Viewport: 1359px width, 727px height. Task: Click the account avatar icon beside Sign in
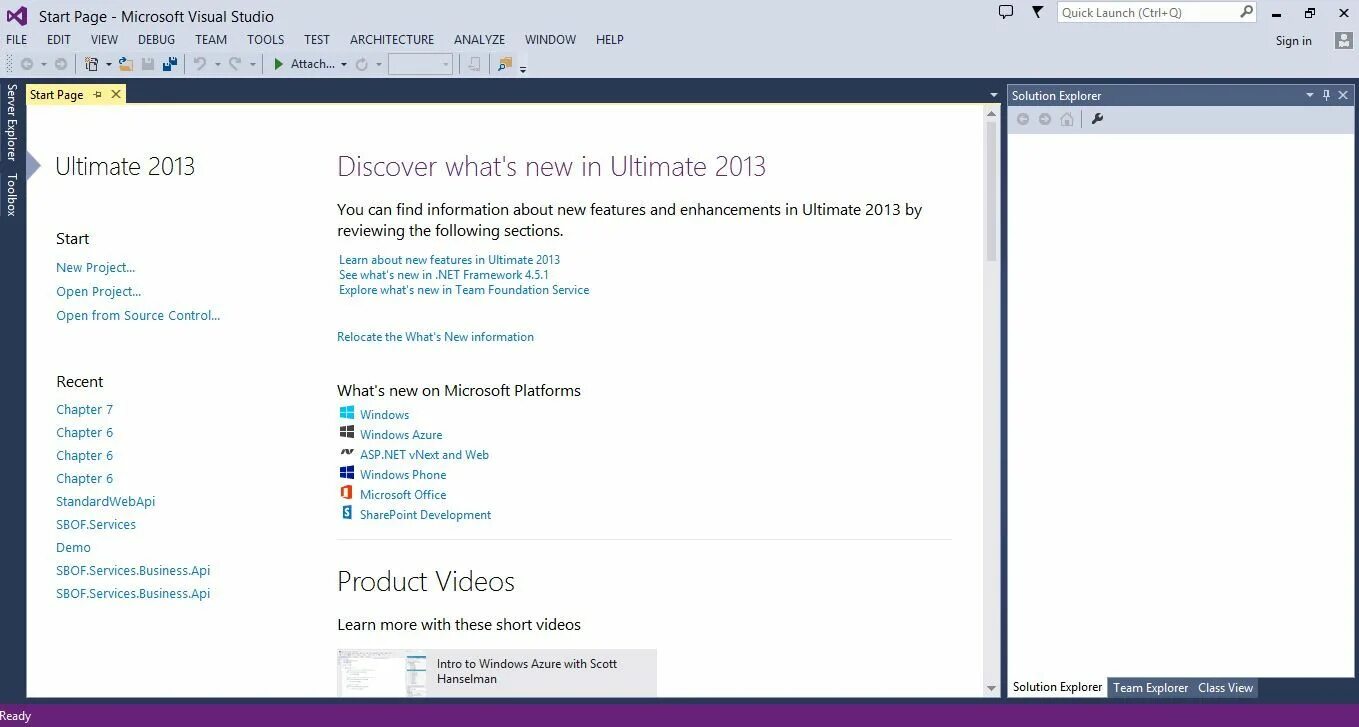(1344, 40)
